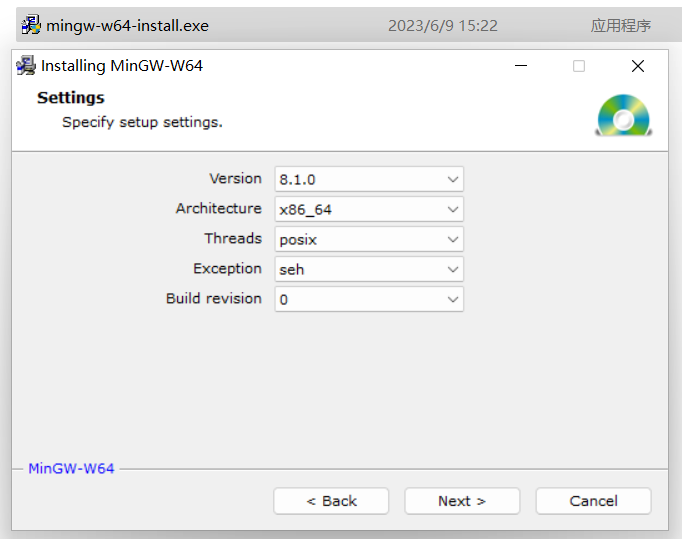Click the Architecture label
The width and height of the screenshot is (682, 539).
point(219,208)
